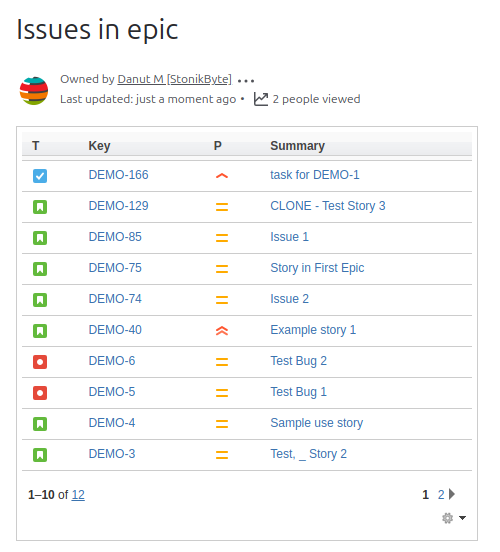Open the Sample use story summary link

317,423
